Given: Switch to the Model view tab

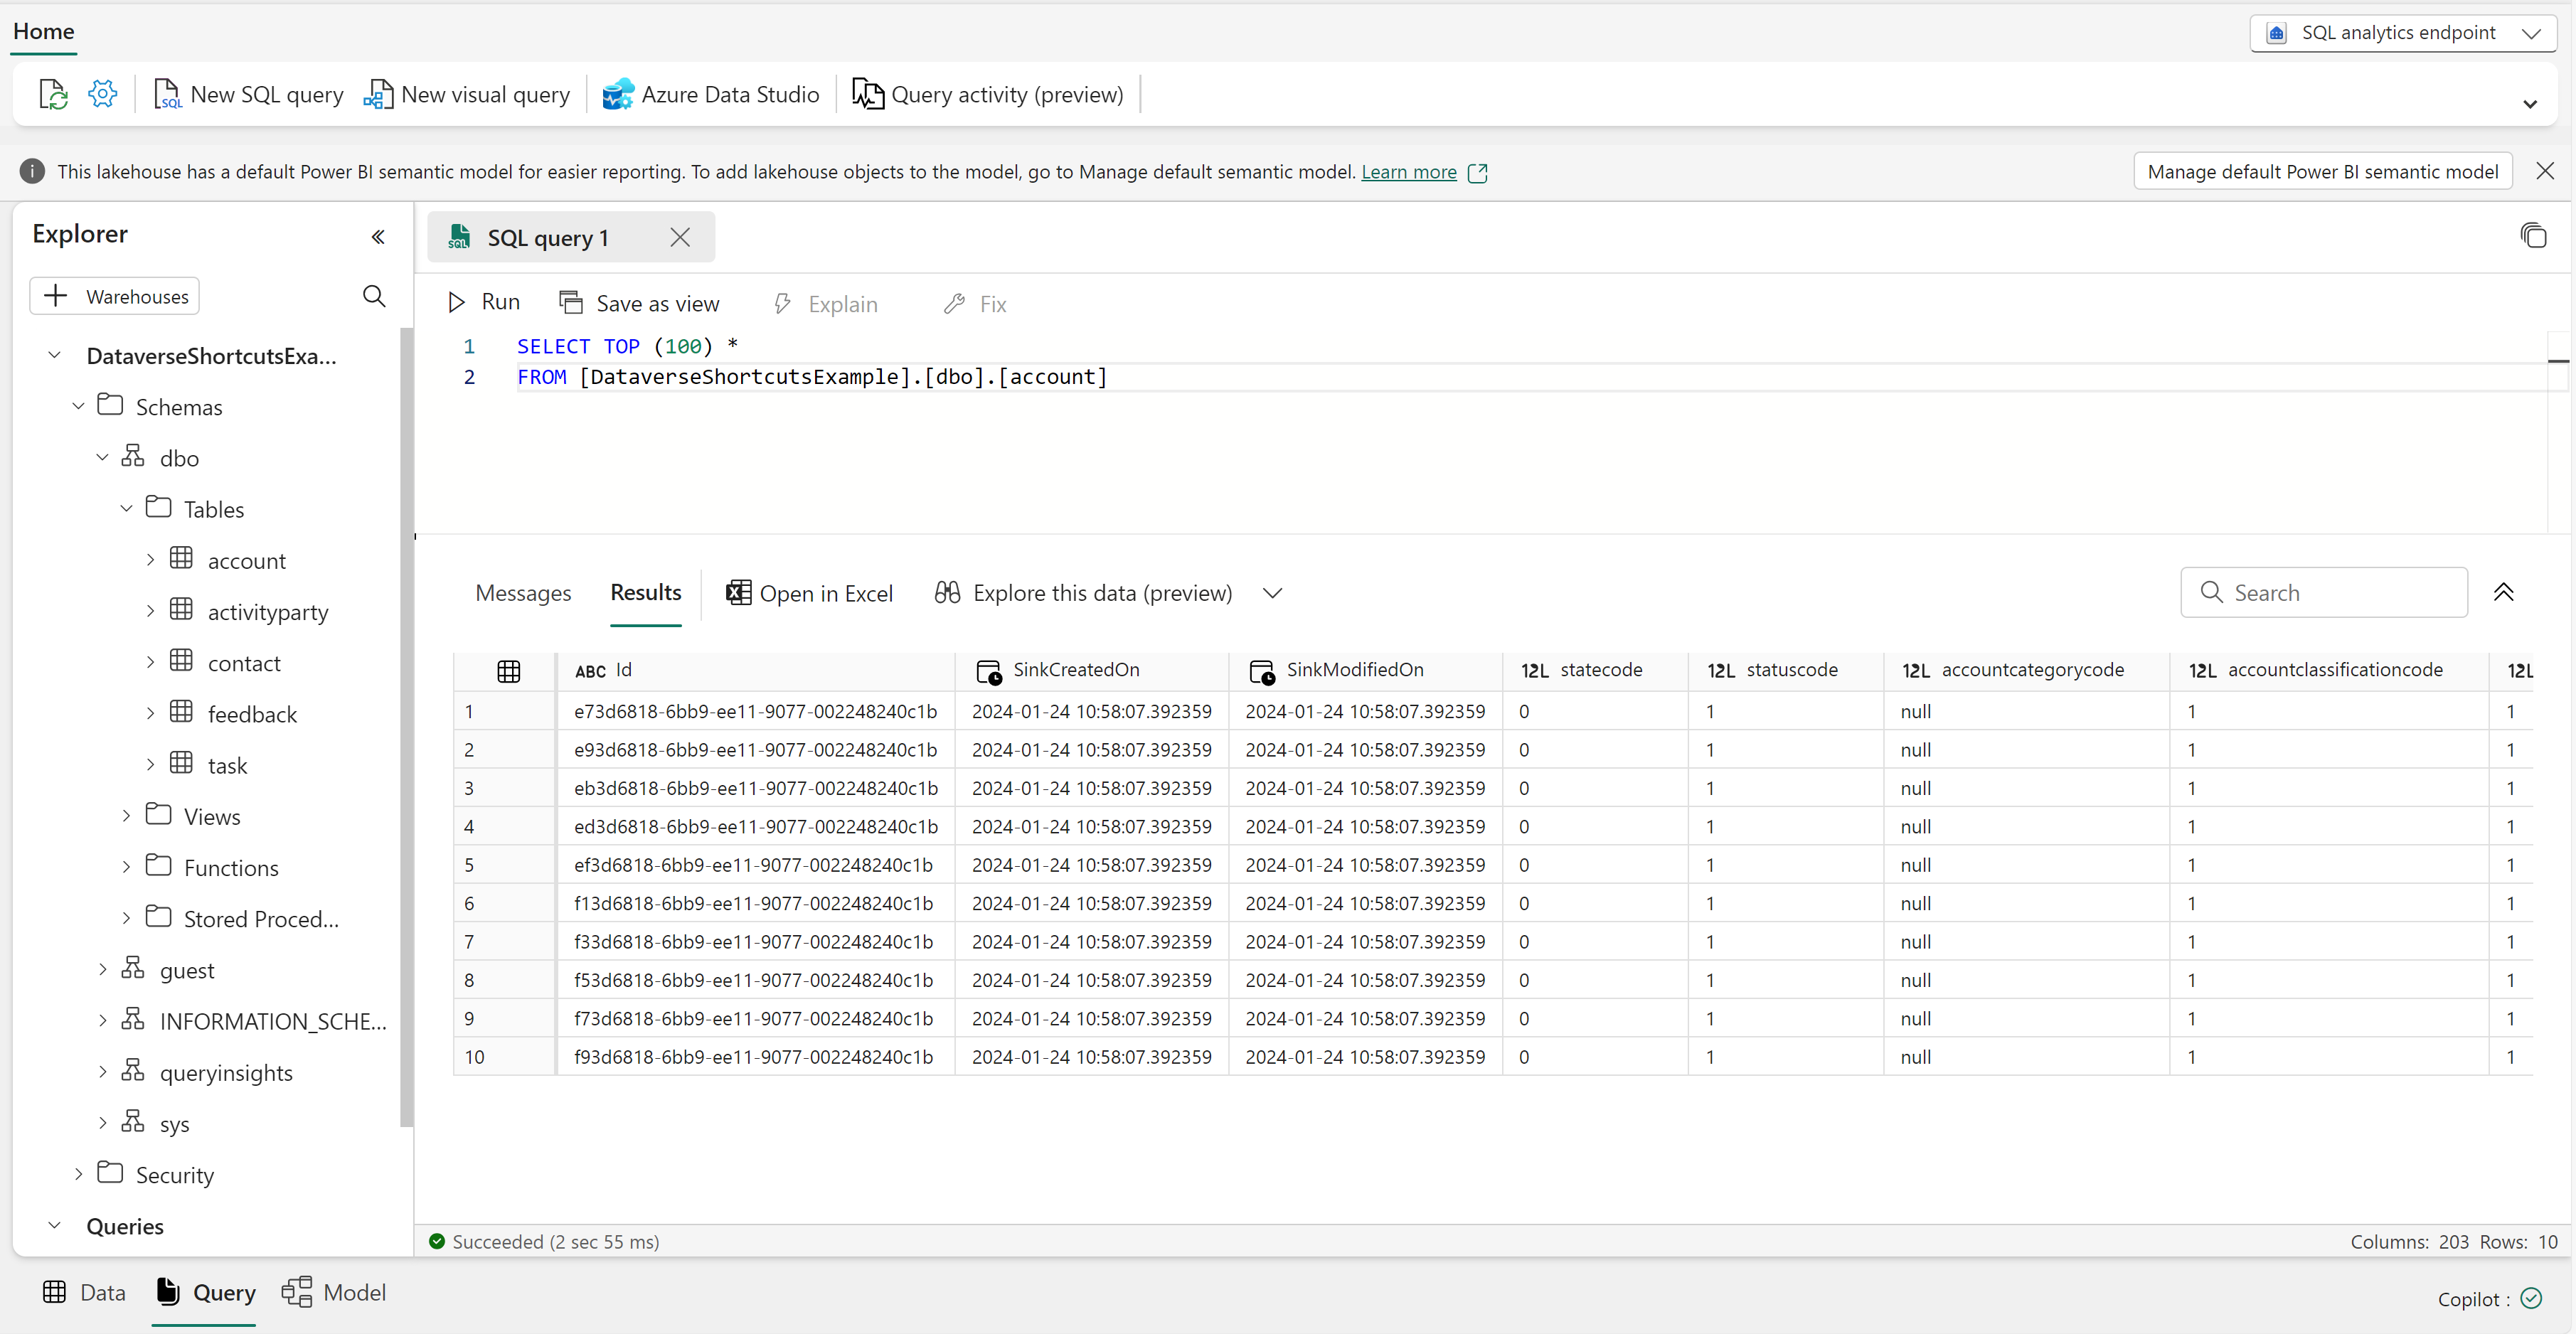Looking at the screenshot, I should click(334, 1292).
